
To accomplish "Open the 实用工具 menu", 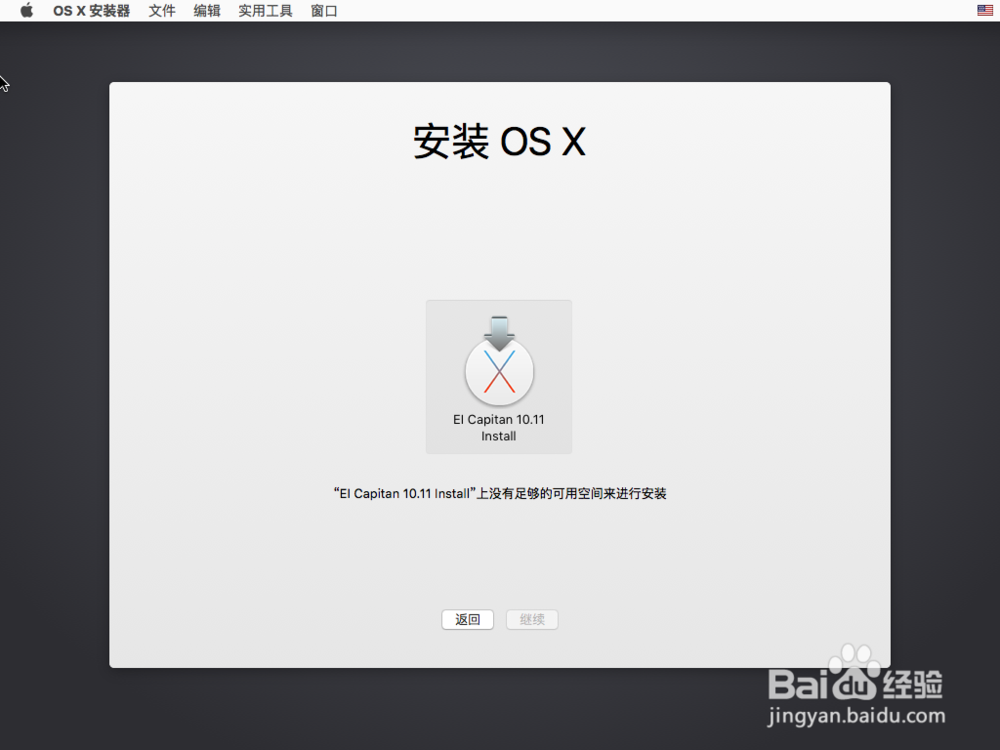I will 265,11.
